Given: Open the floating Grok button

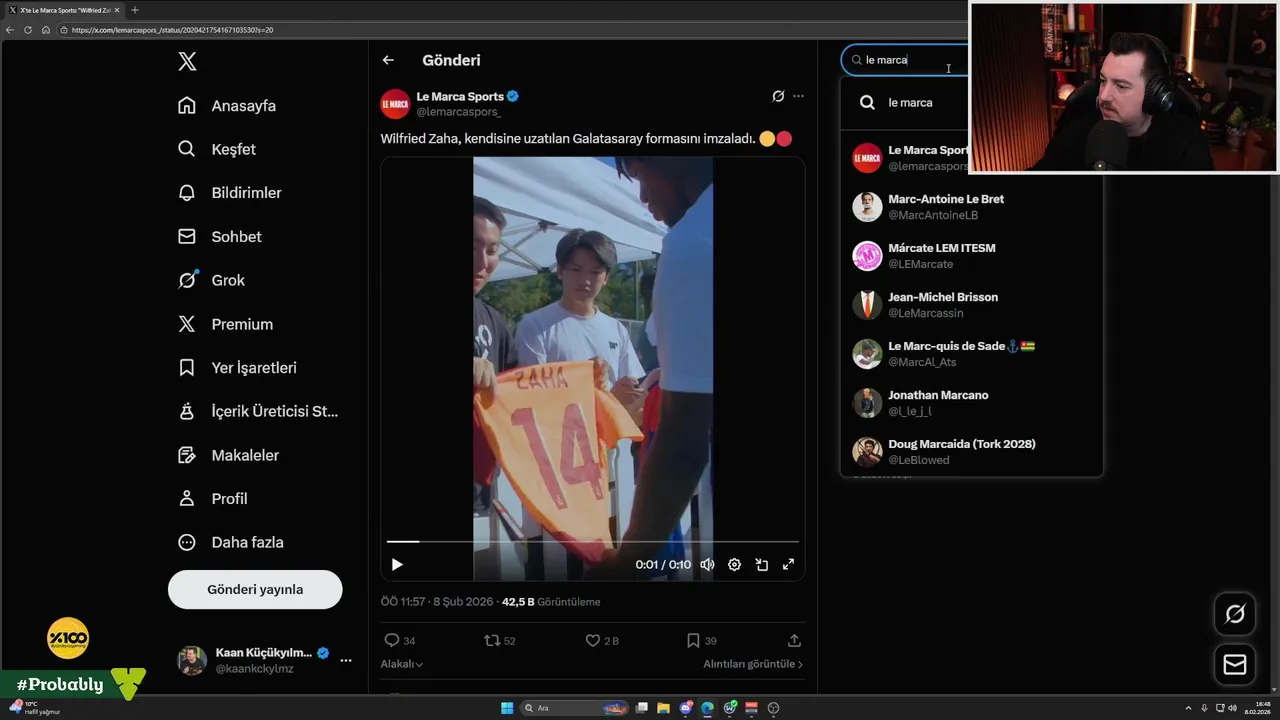Looking at the screenshot, I should [x=1235, y=614].
